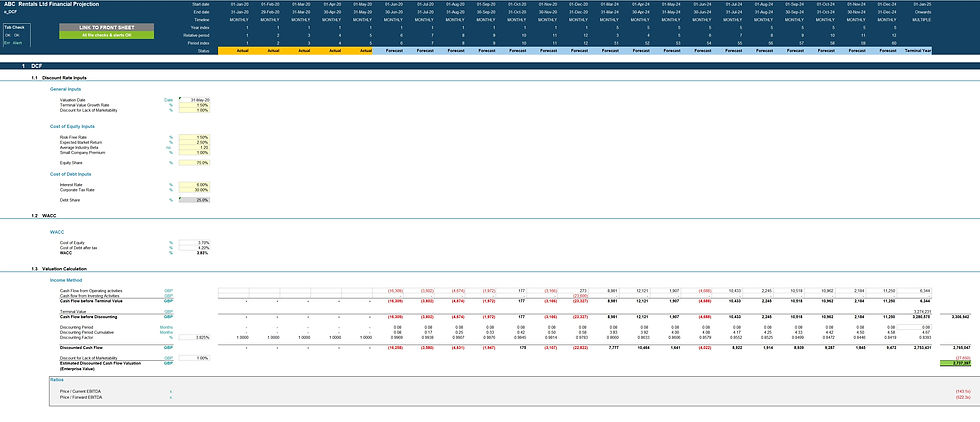Click the 'Cash Flow from Operating activities' label

click(91, 291)
